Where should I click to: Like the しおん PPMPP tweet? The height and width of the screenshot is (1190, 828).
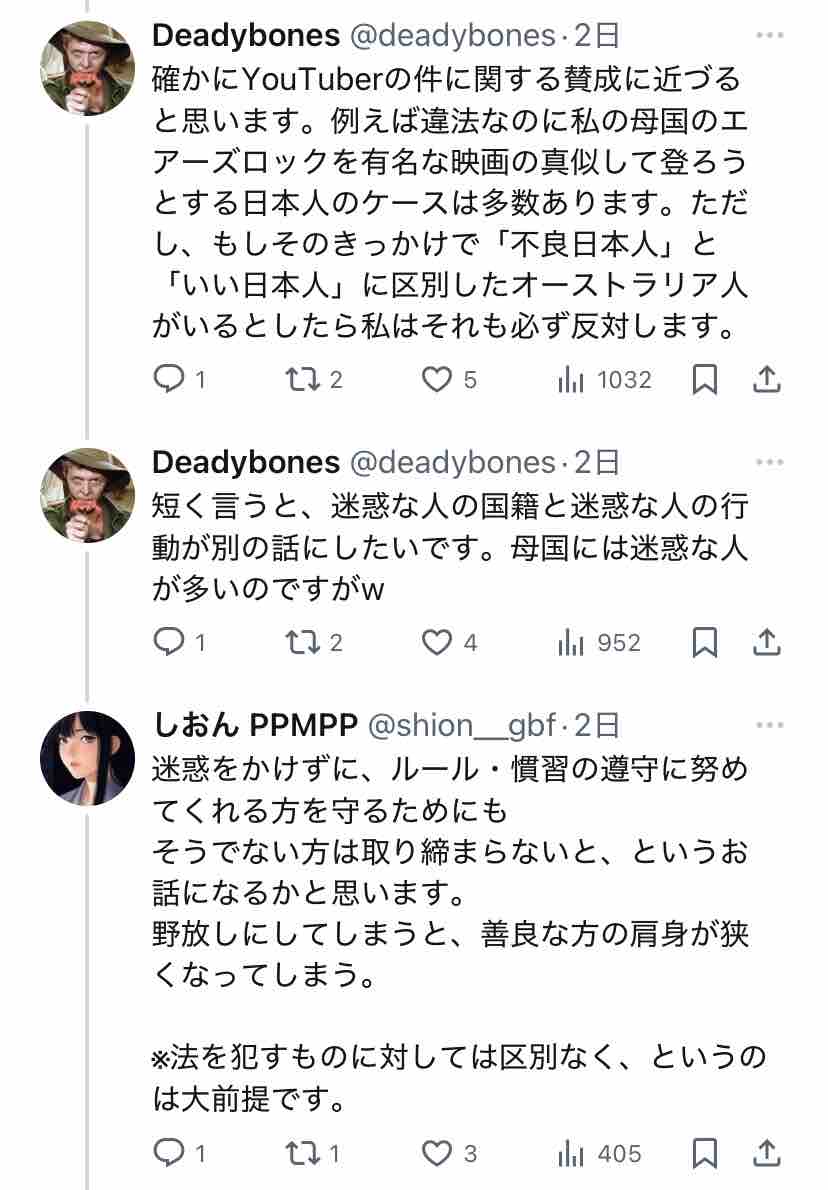coord(436,1154)
